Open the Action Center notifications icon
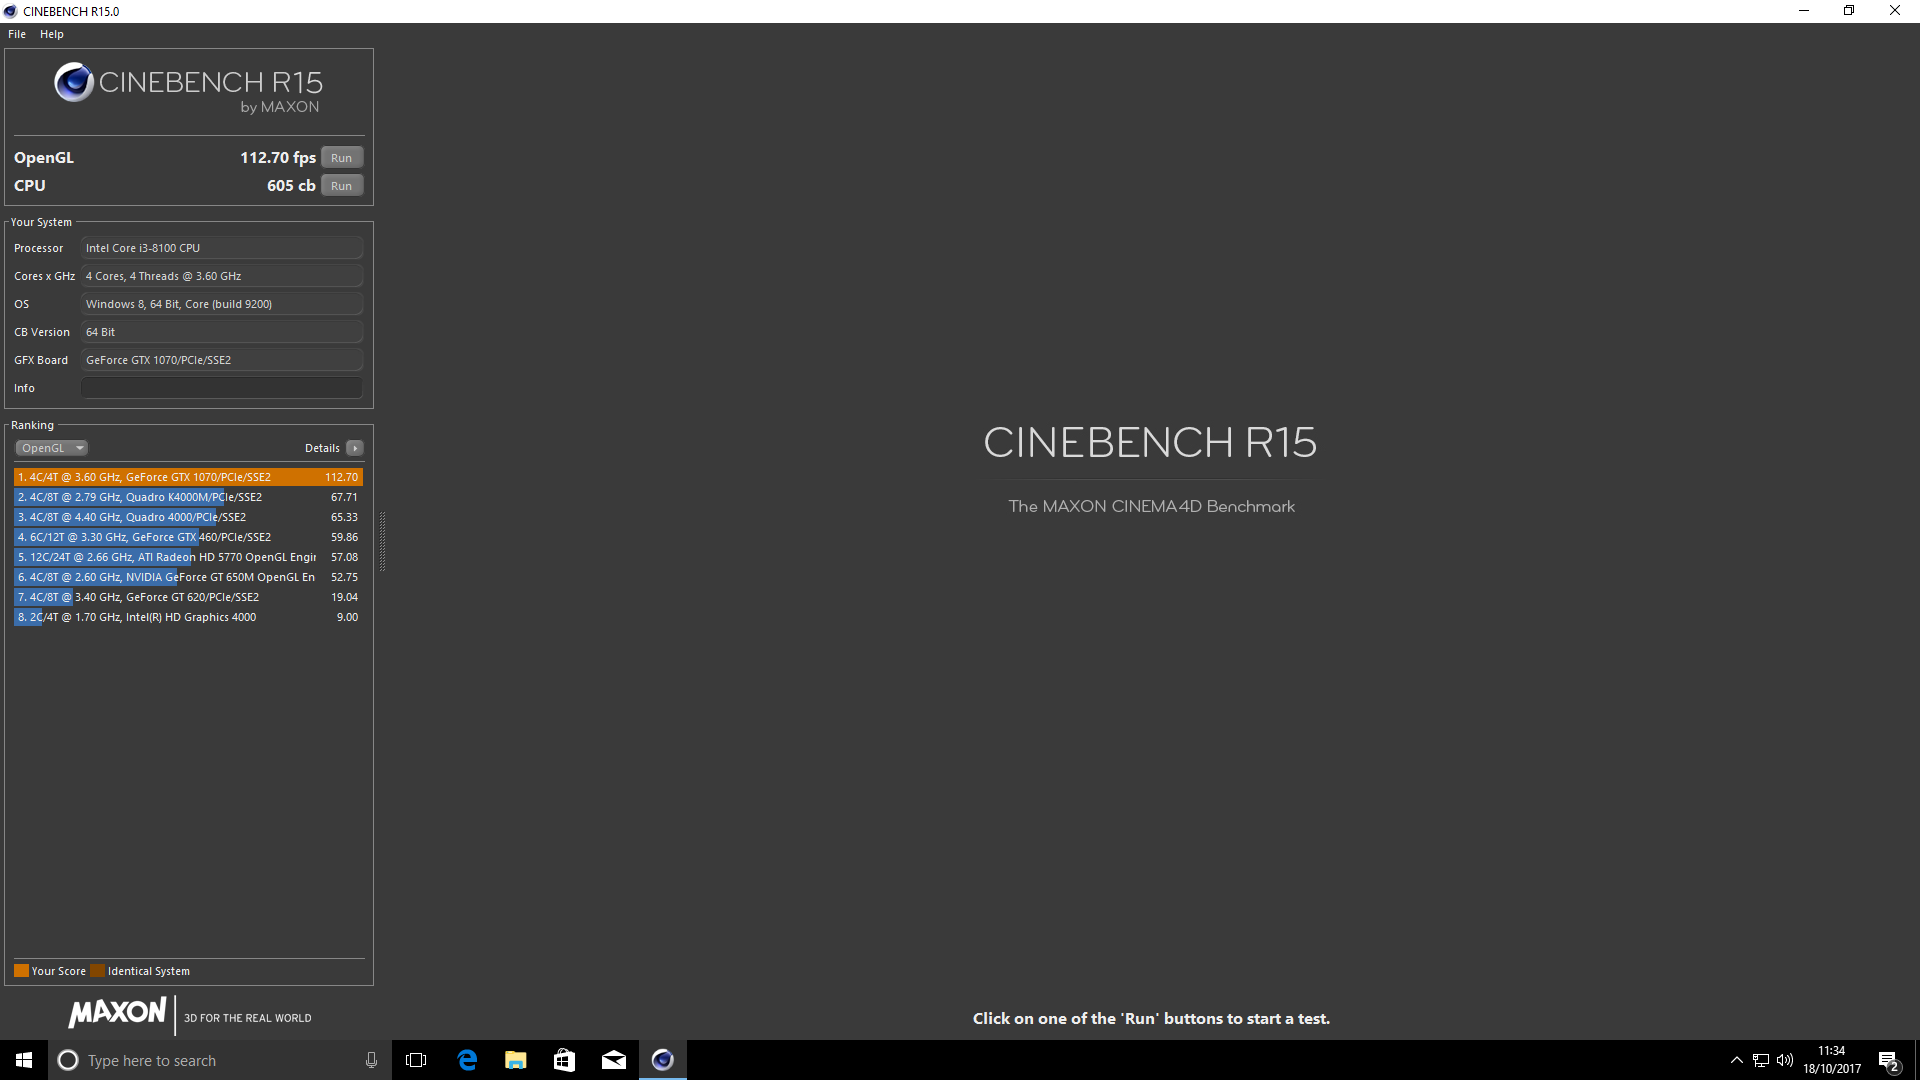 click(1888, 1060)
